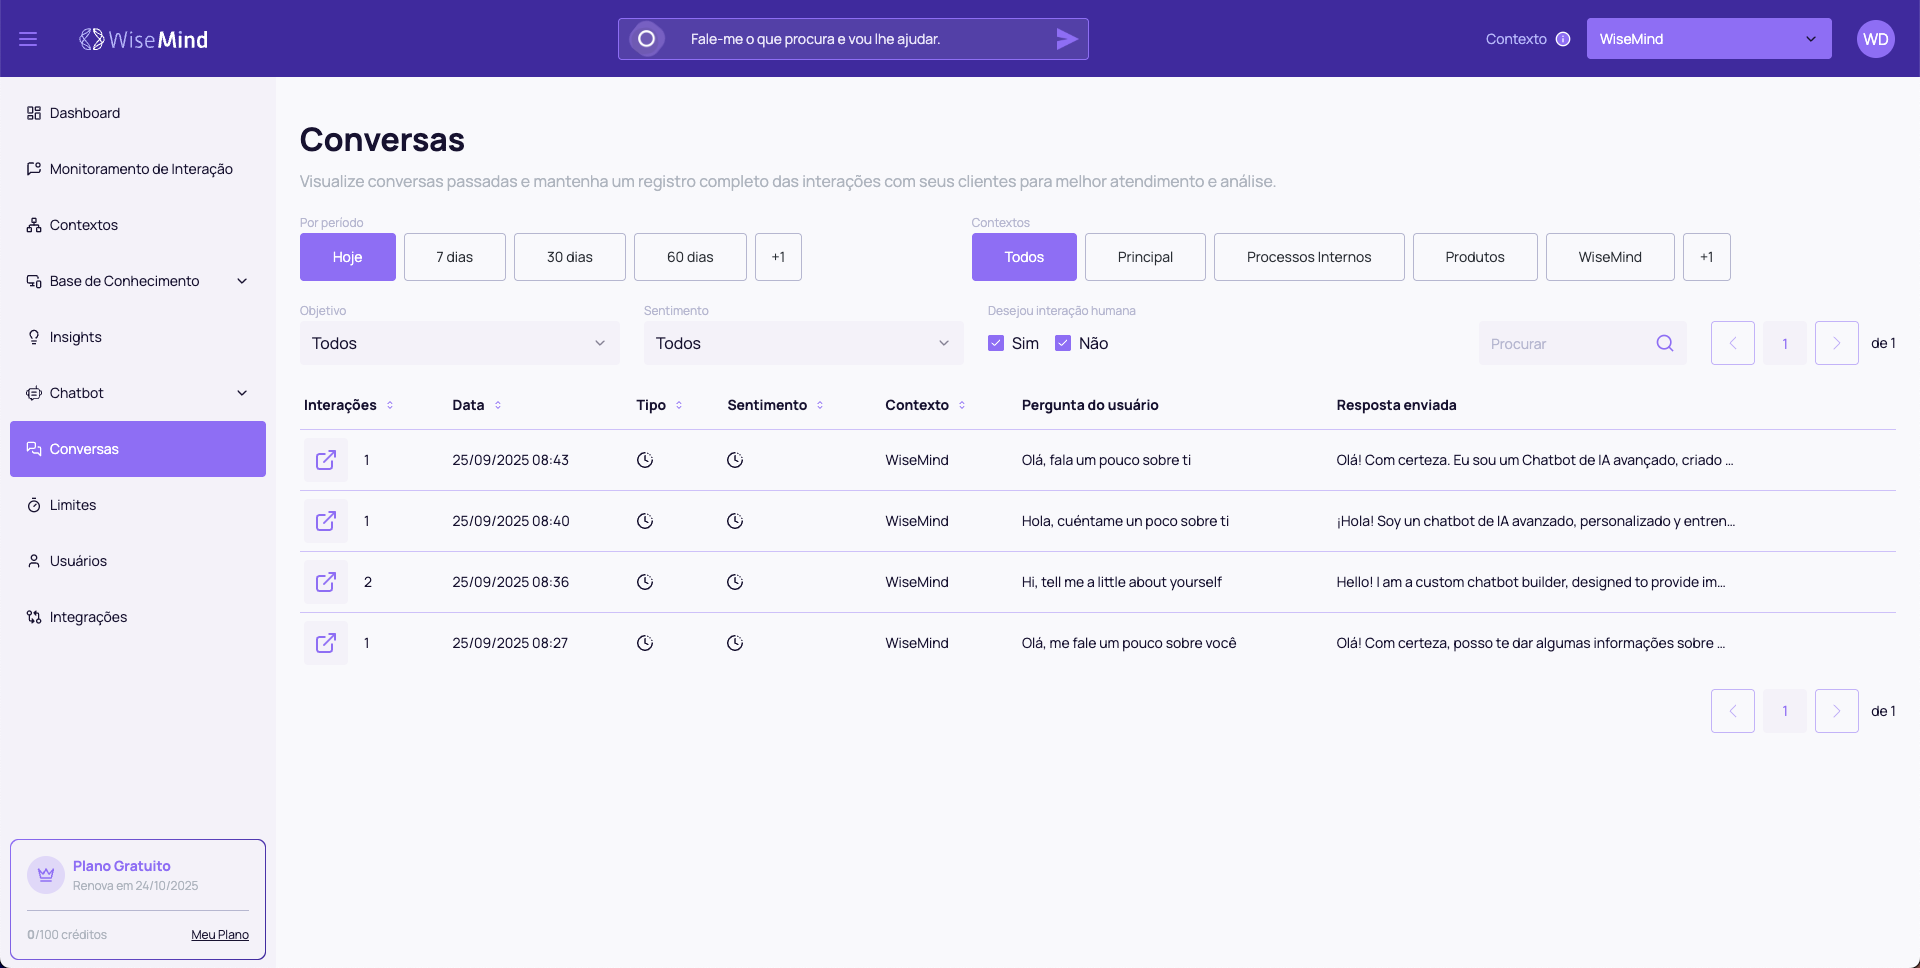
Task: Go to next page in top pagination
Action: coord(1836,343)
